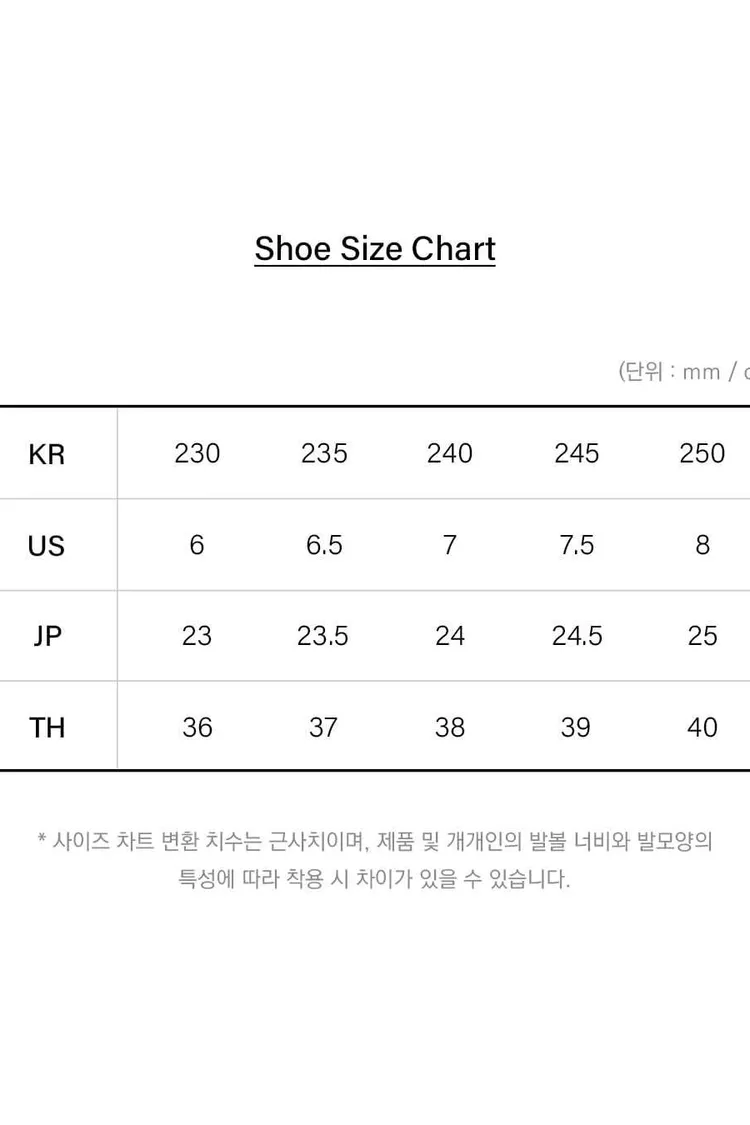Click US size 6.5 cell
This screenshot has width=750, height=1125.
(324, 545)
